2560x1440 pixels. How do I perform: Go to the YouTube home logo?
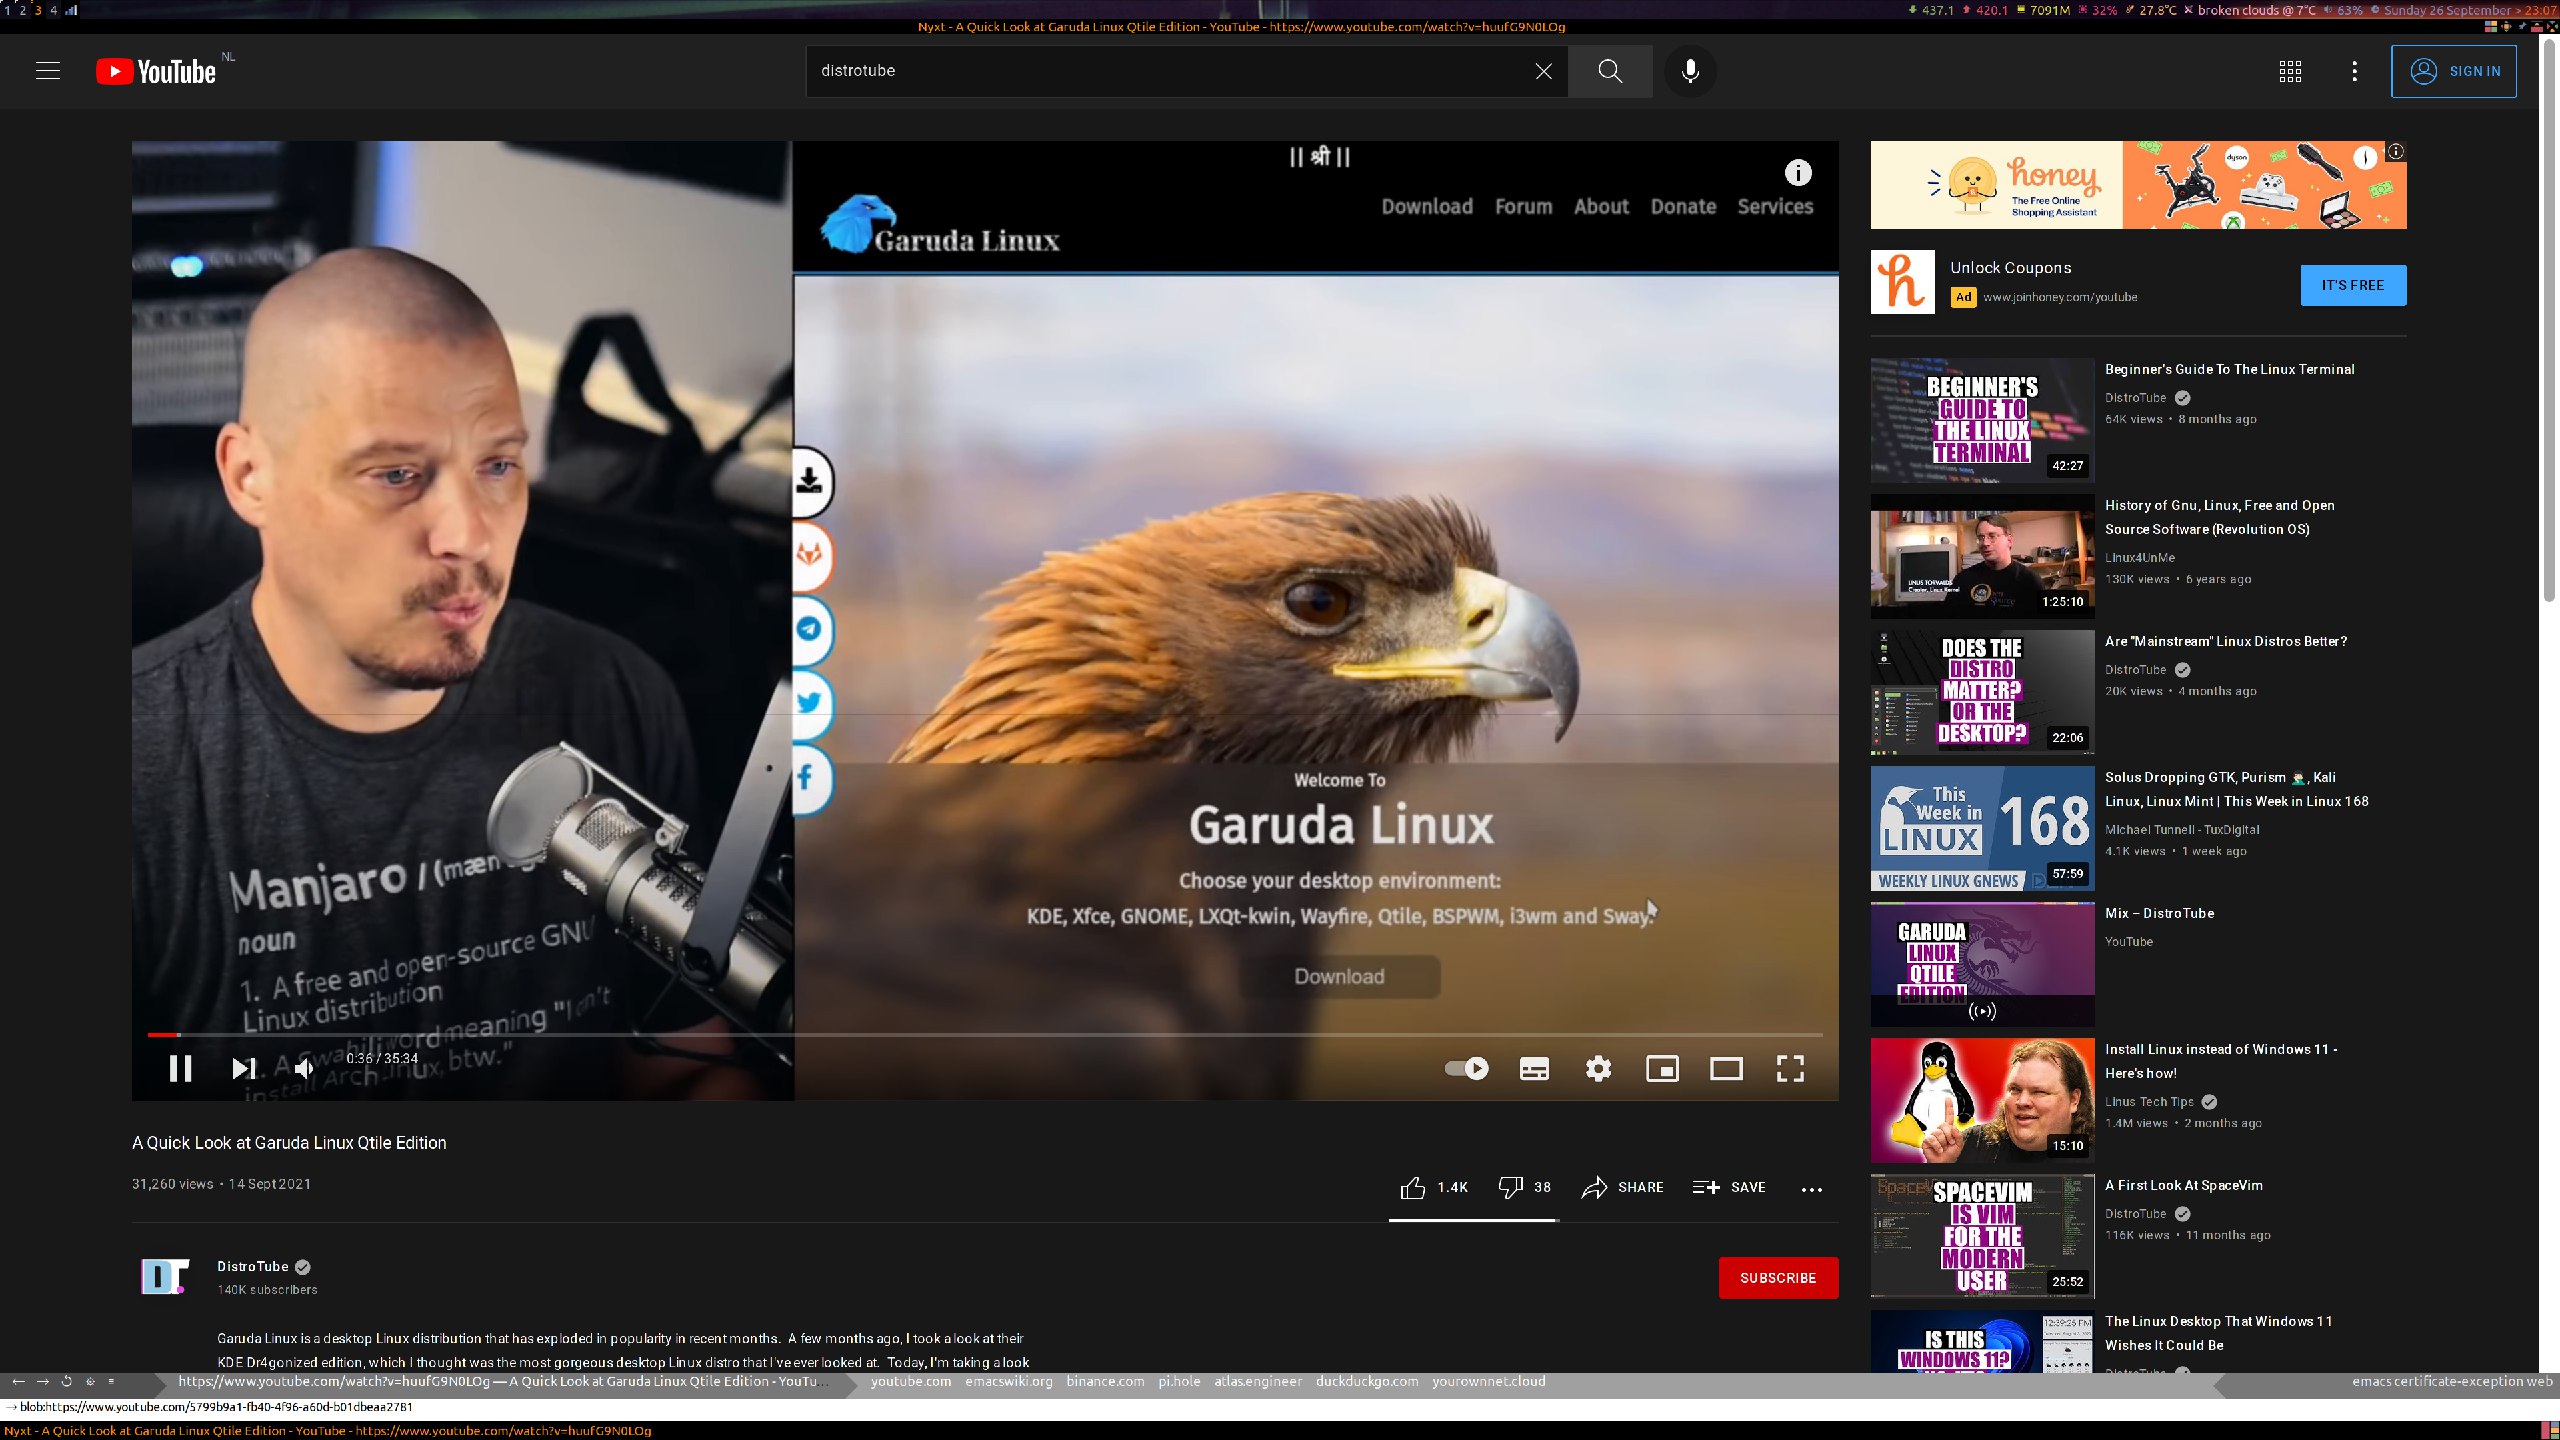pyautogui.click(x=156, y=71)
